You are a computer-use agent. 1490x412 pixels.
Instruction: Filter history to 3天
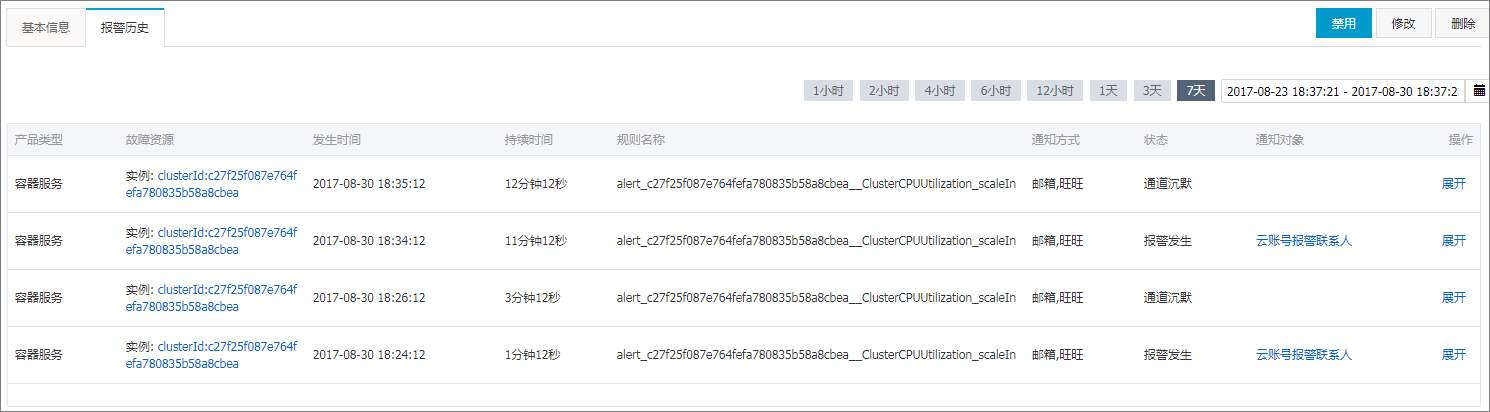[x=1152, y=91]
